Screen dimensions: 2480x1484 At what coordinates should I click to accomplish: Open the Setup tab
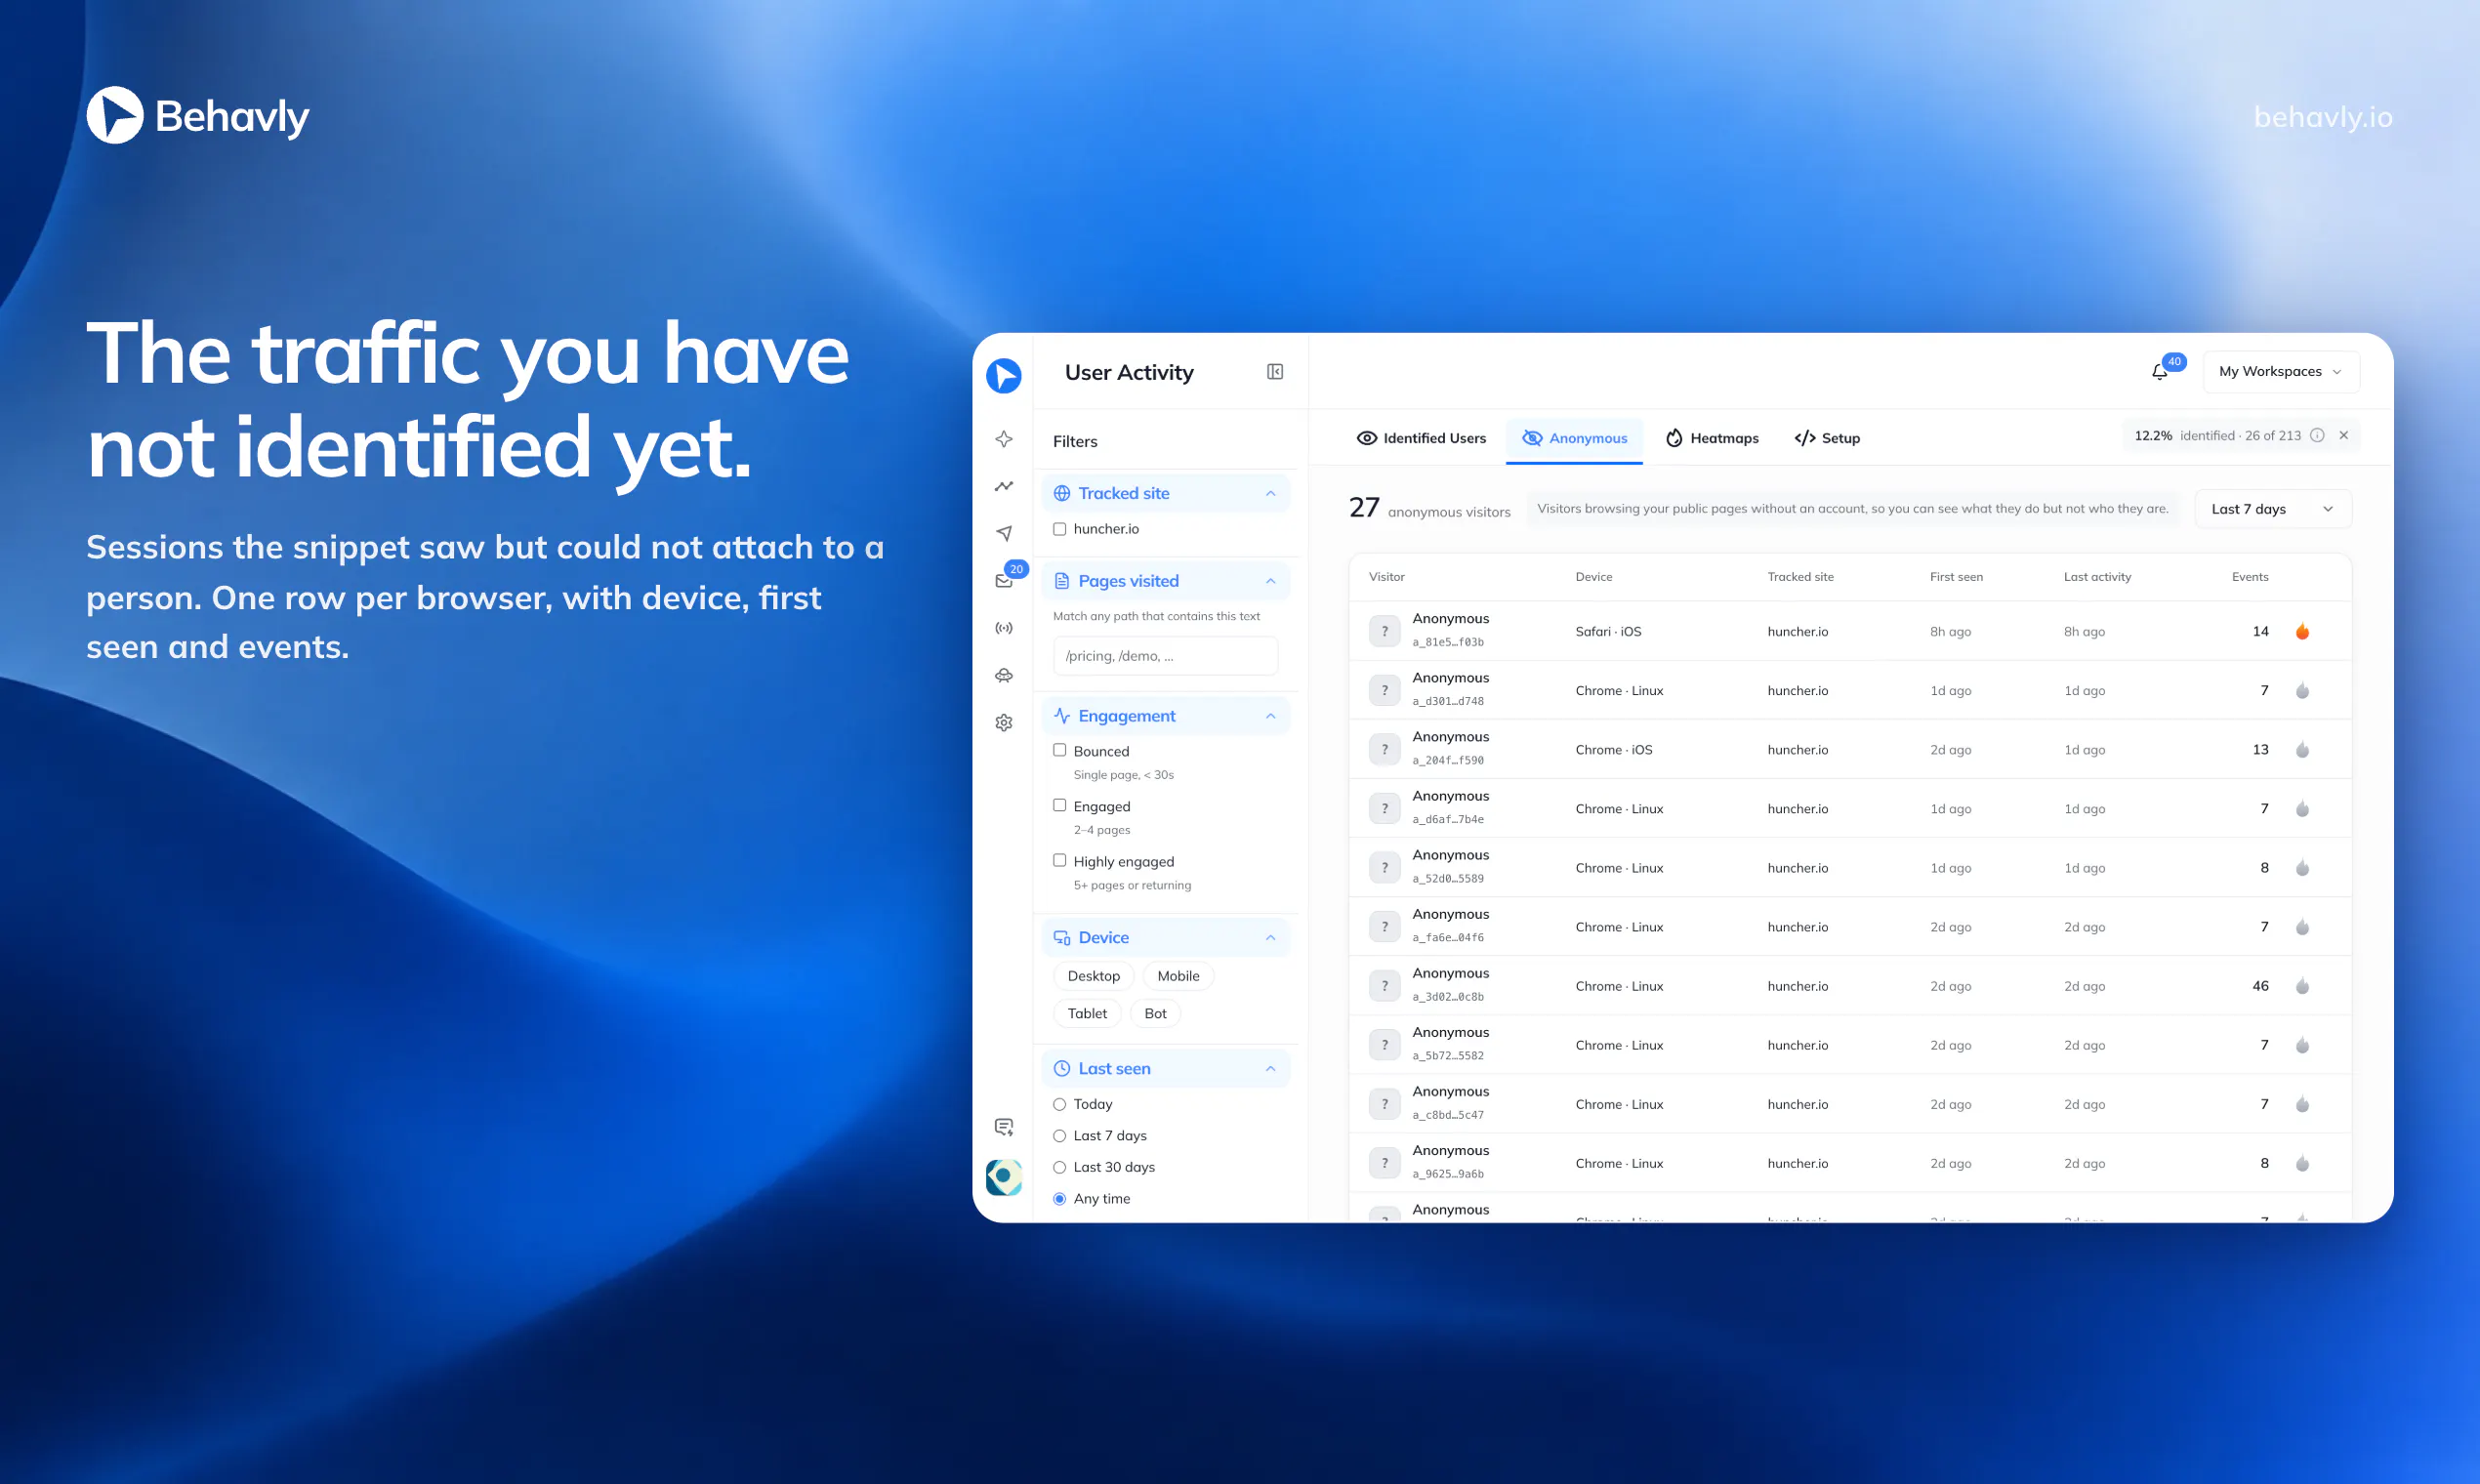(1827, 438)
